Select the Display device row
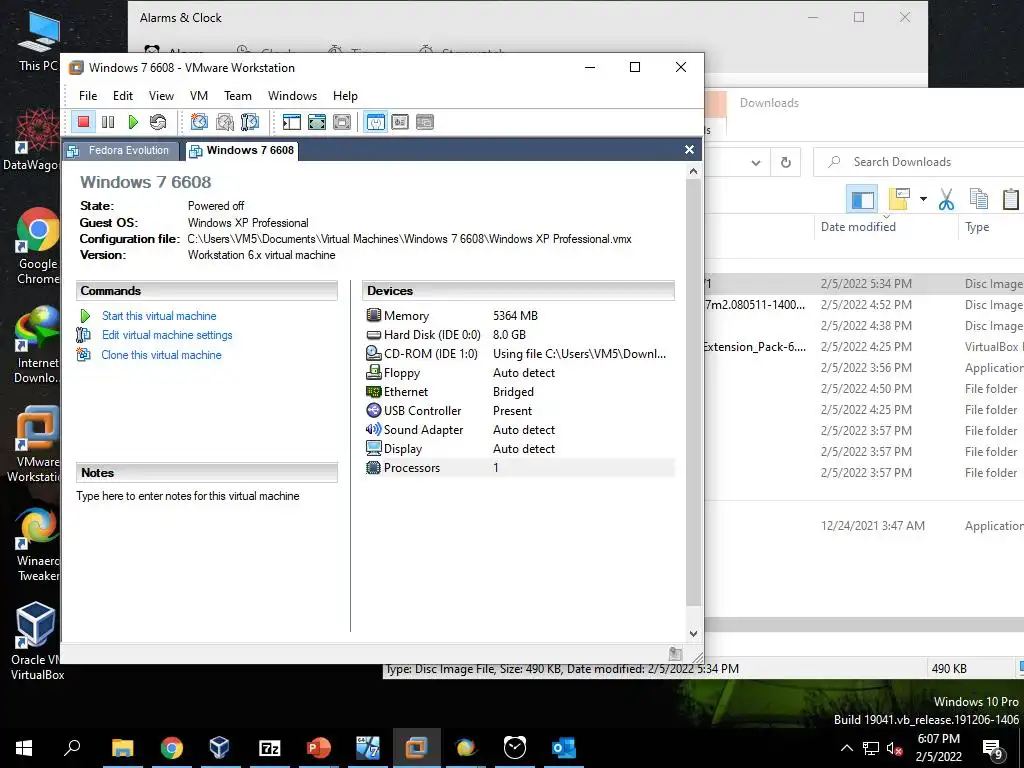This screenshot has height=768, width=1024. [519, 449]
